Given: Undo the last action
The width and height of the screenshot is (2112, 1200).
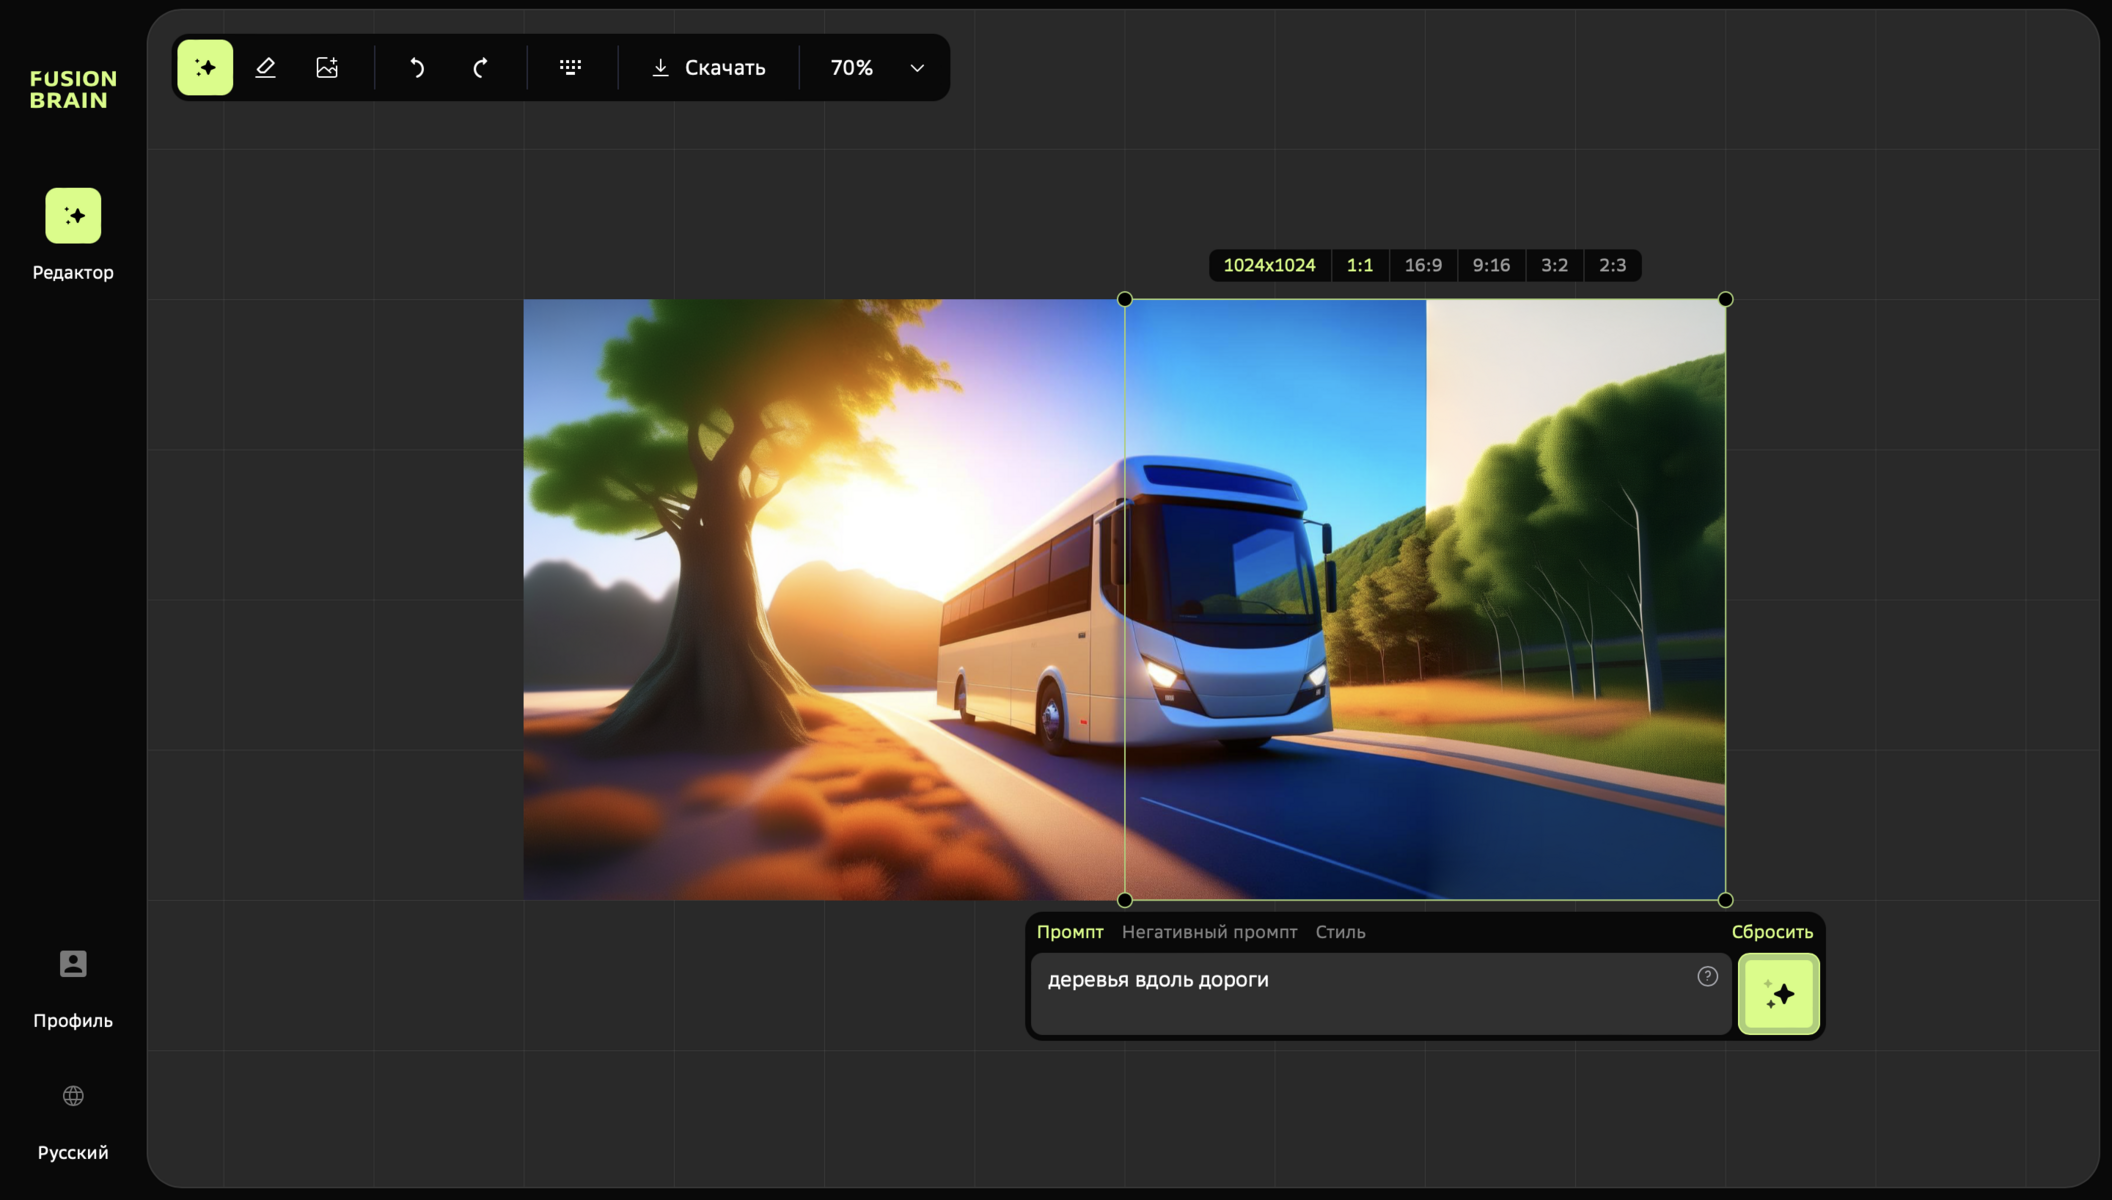Looking at the screenshot, I should tap(417, 67).
